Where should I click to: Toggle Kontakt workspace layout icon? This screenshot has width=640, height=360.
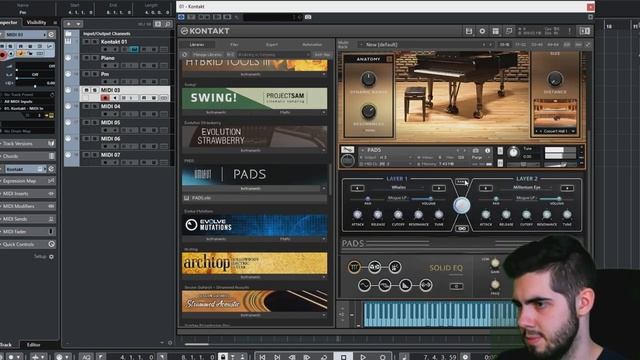(x=496, y=31)
